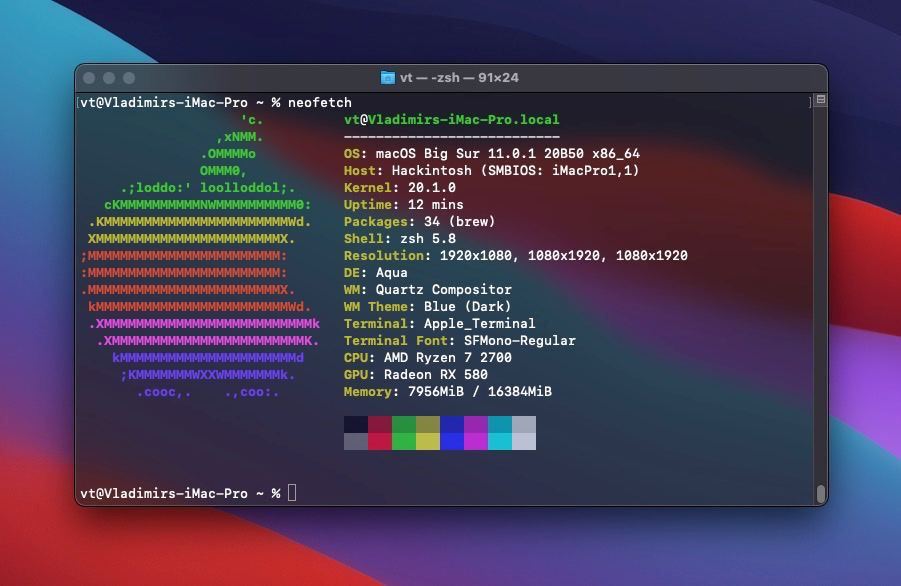Viewport: 901px width, 586px height.
Task: Click the dark green color block
Action: click(x=404, y=425)
